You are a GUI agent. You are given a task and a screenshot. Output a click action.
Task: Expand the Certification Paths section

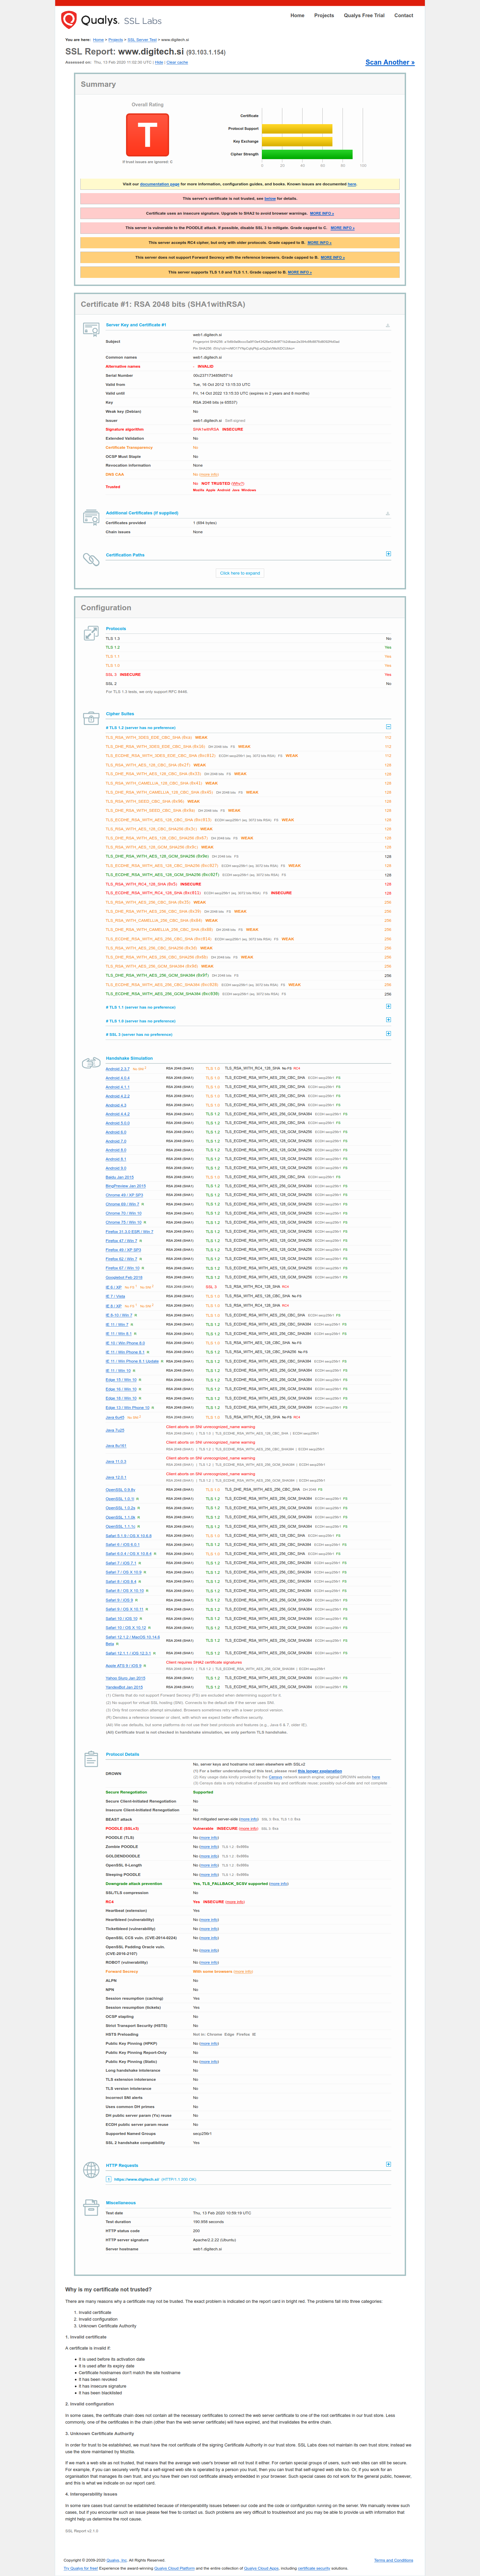point(388,554)
